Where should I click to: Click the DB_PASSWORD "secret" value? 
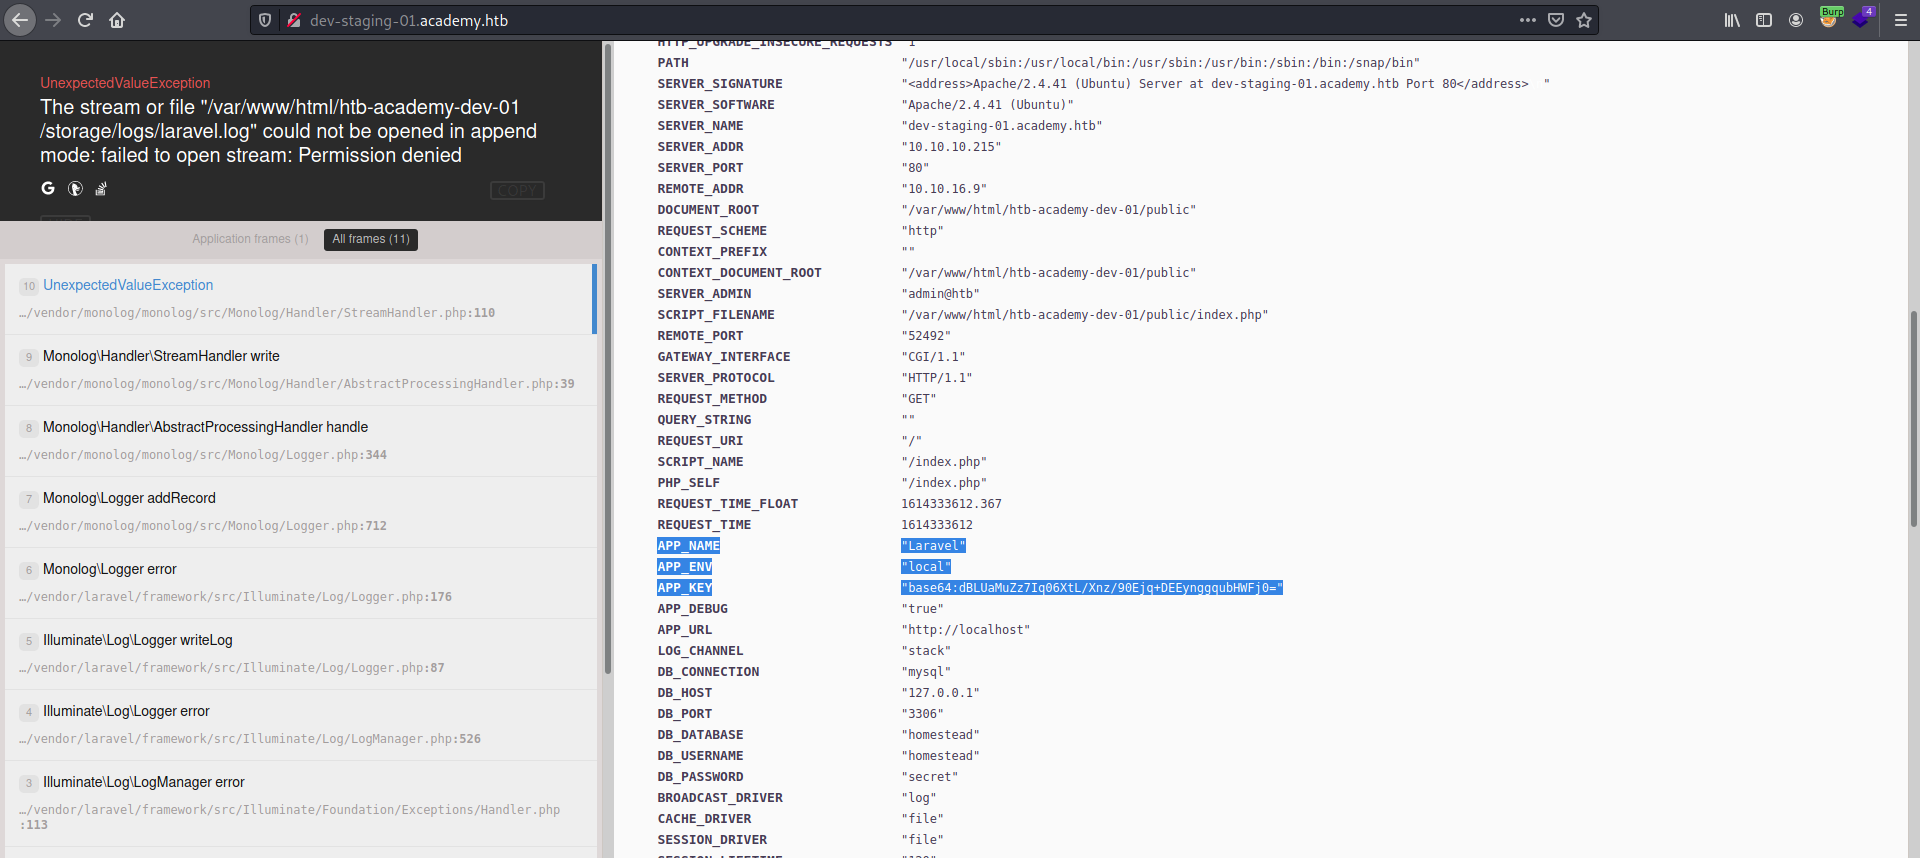pyautogui.click(x=929, y=777)
